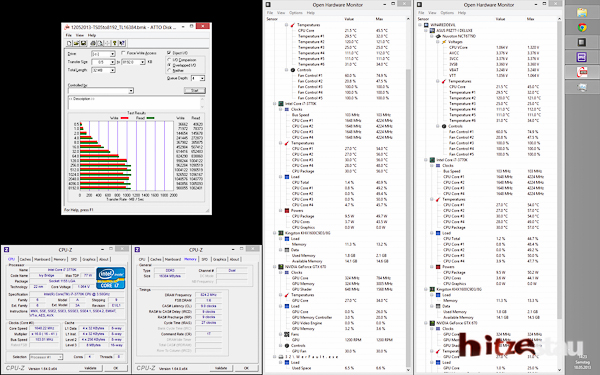
Task: Click the ATTO benchmark taskbar icon
Action: pyautogui.click(x=582, y=72)
